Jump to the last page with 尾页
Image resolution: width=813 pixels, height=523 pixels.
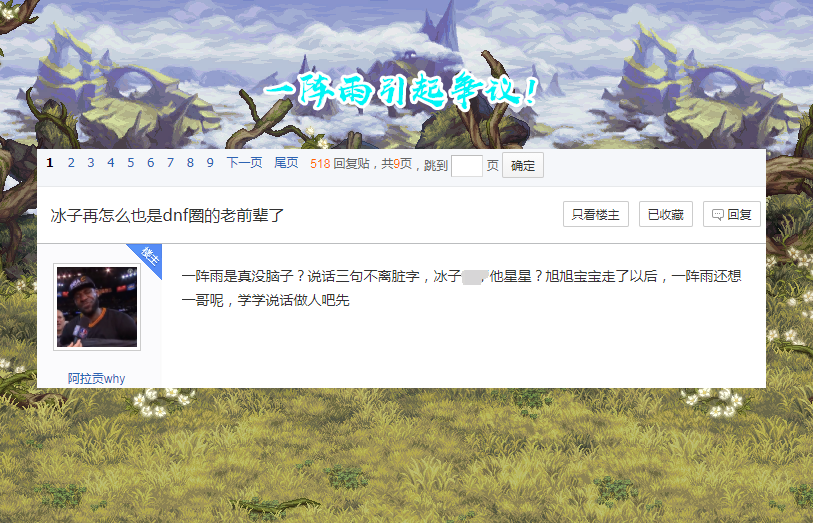286,163
